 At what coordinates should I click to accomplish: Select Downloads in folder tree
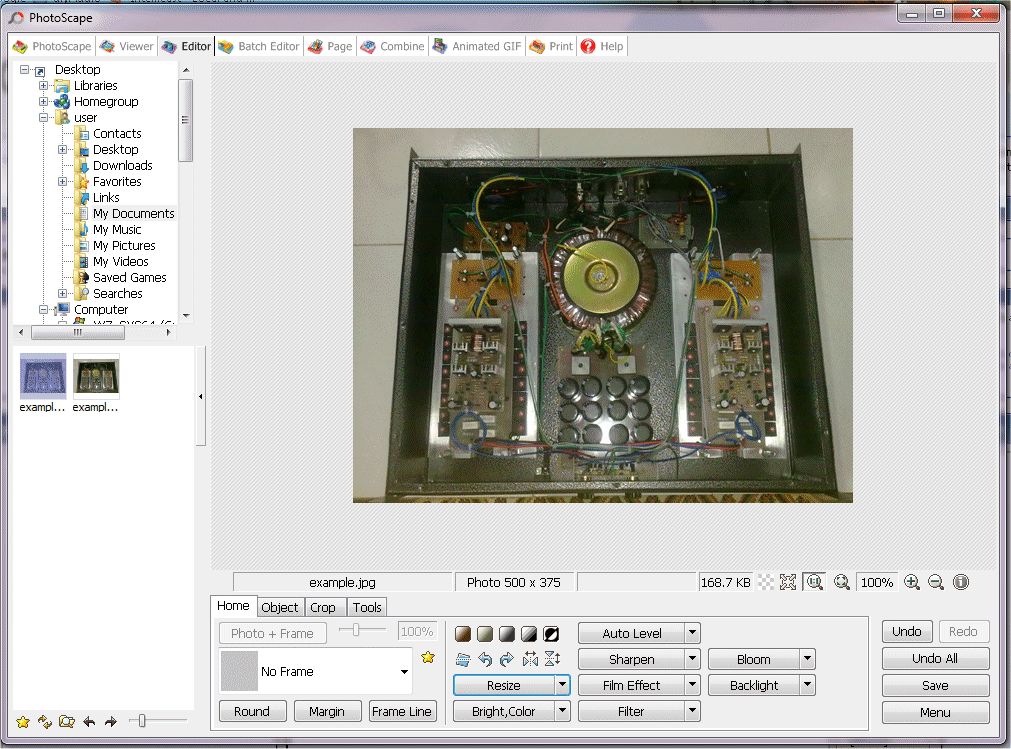coord(123,166)
